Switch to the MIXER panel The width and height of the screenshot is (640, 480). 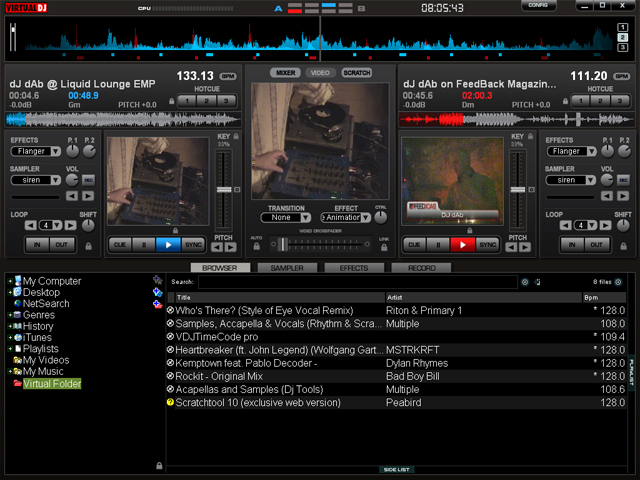point(285,73)
